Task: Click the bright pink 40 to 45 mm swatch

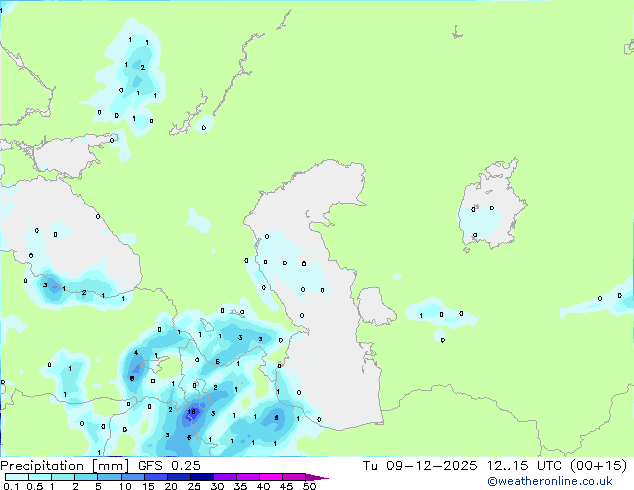Action: [271, 477]
